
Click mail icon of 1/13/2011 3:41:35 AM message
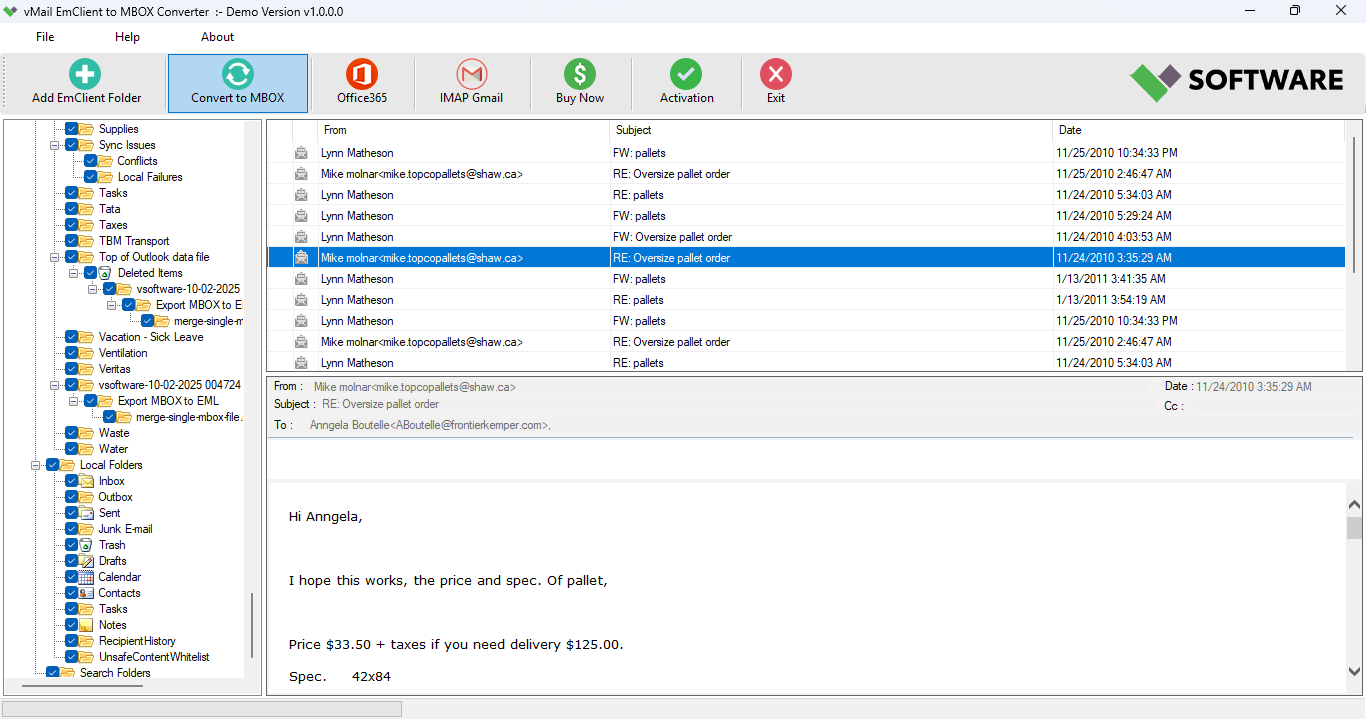301,279
